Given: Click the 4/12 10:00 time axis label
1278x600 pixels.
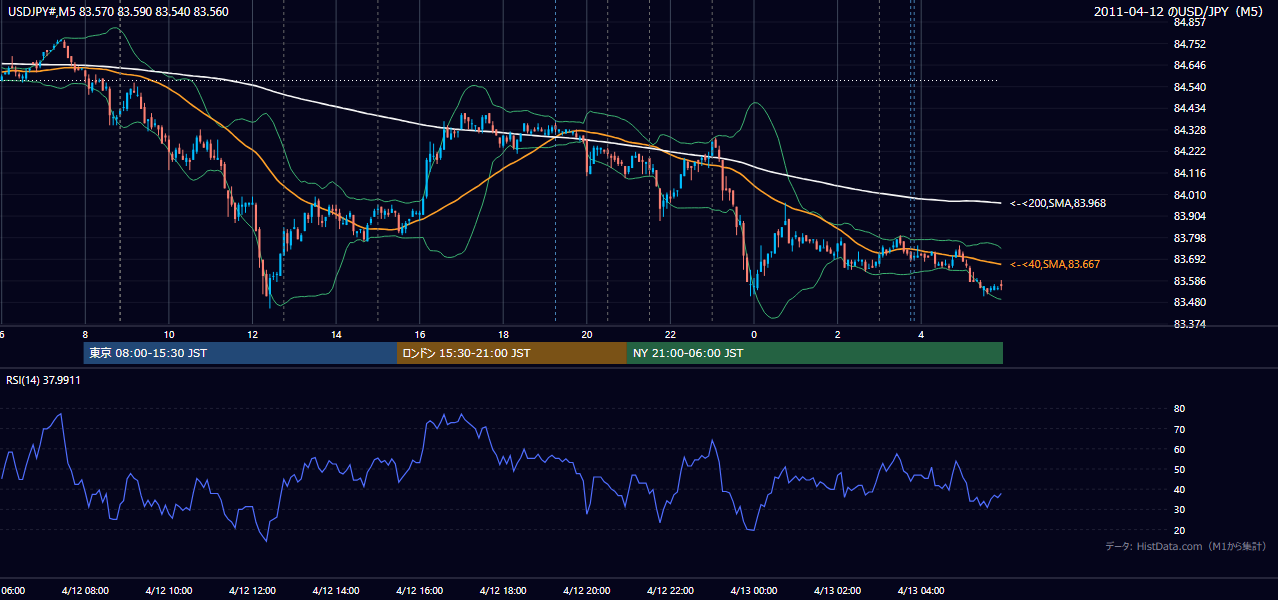Looking at the screenshot, I should point(169,591).
